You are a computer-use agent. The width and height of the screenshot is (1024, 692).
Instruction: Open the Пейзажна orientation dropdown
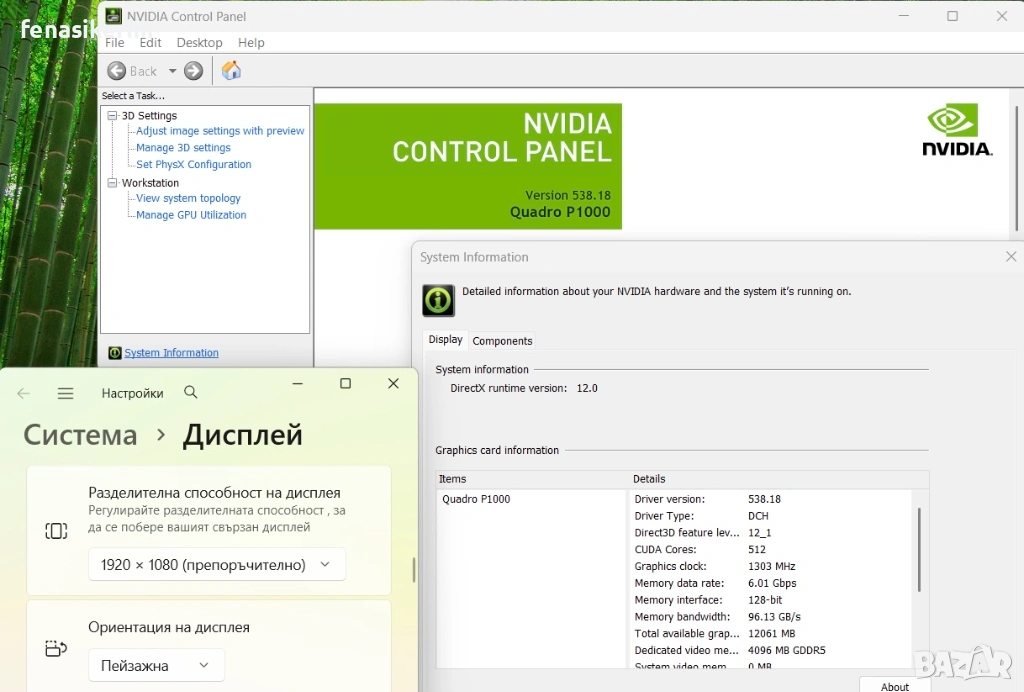tap(156, 665)
